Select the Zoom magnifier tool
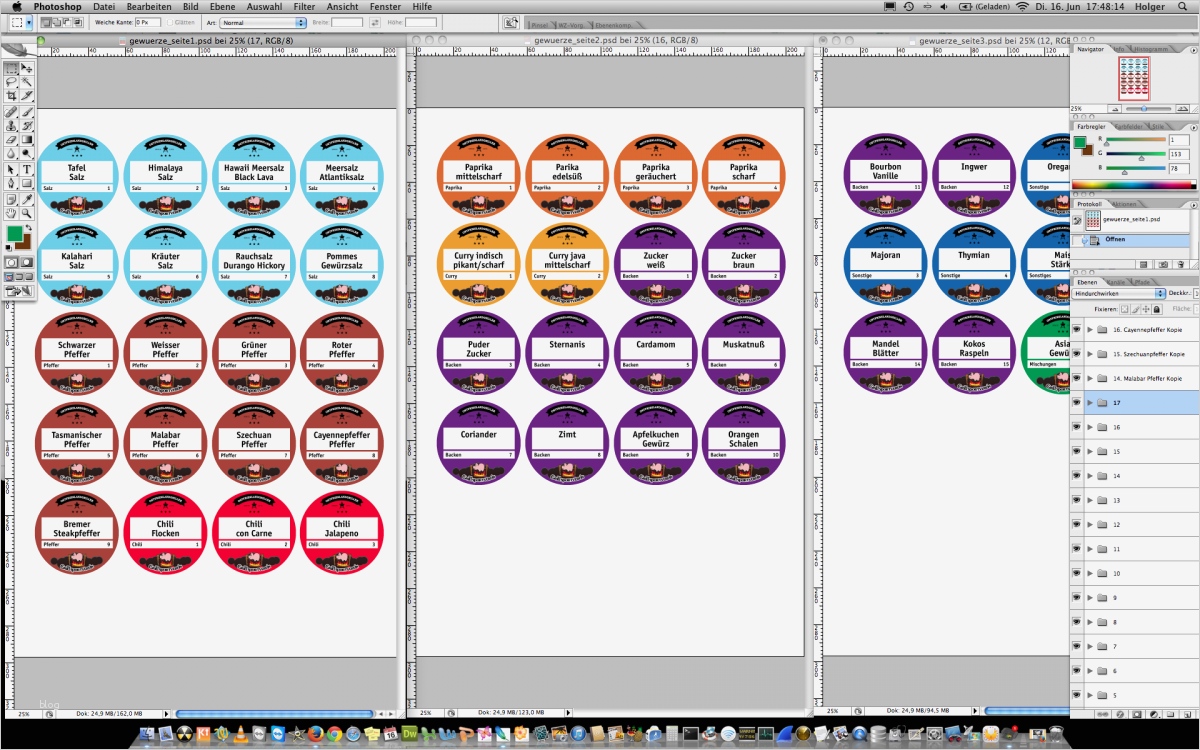 [x=26, y=213]
